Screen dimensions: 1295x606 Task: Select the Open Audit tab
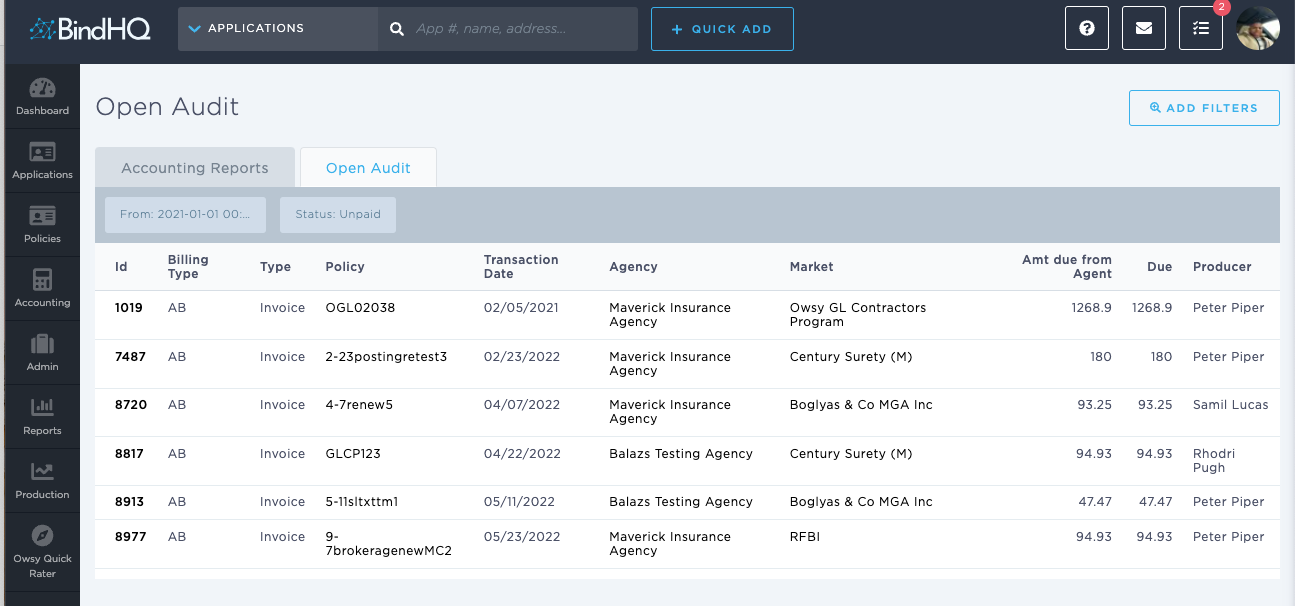[x=368, y=168]
